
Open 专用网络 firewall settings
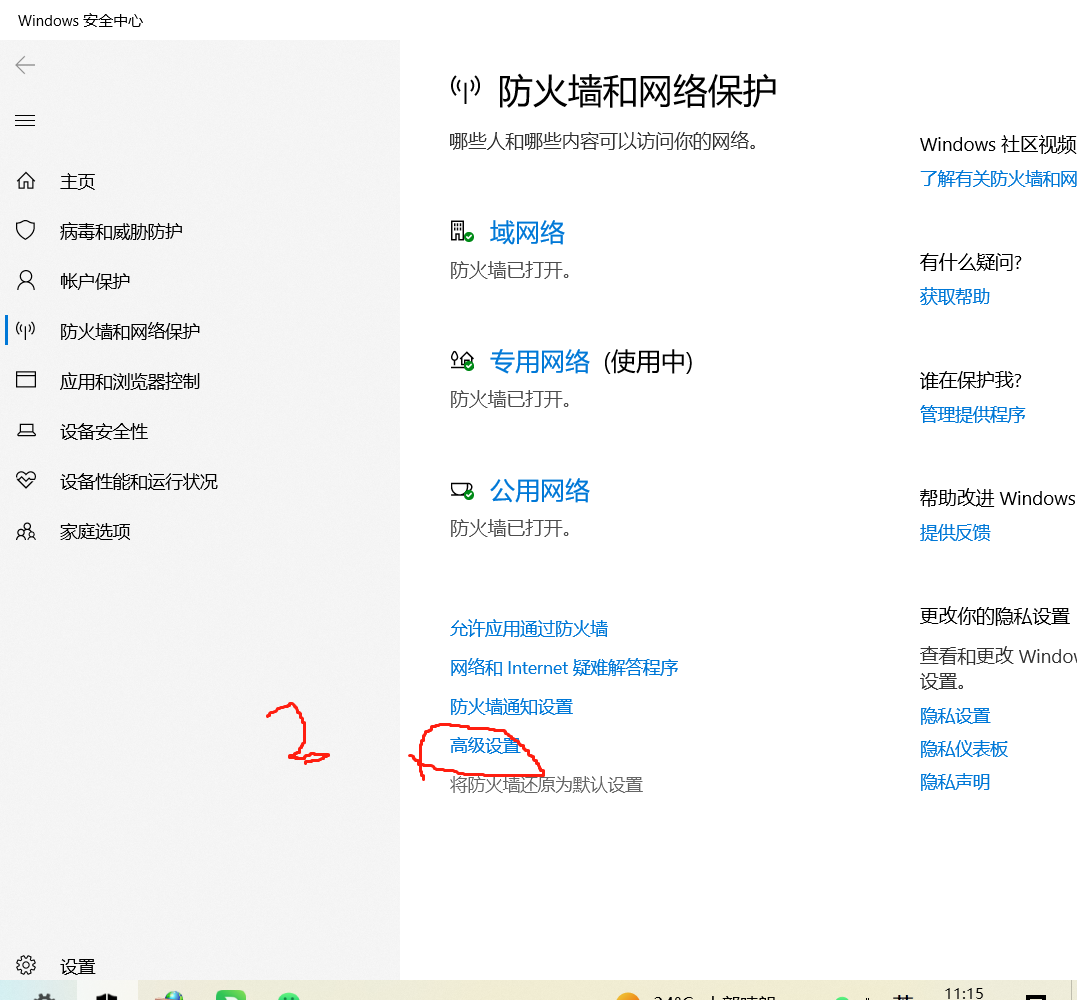540,362
